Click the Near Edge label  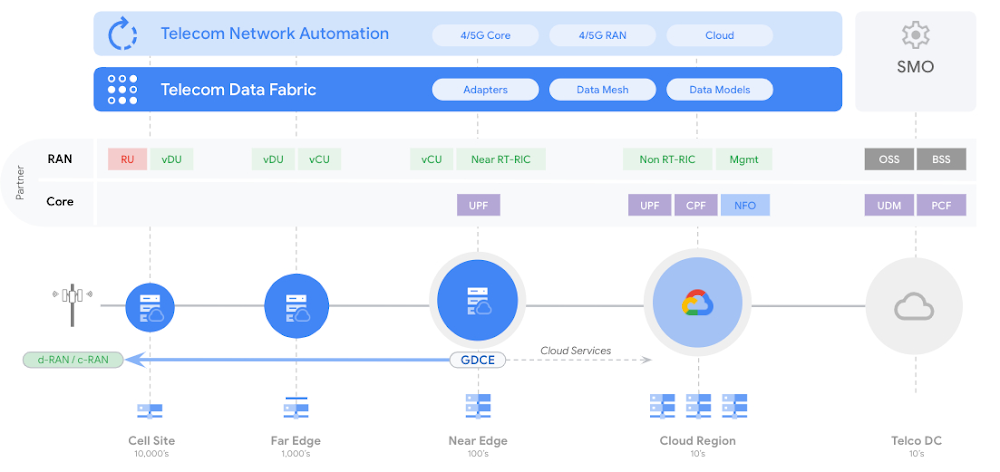[x=478, y=441]
